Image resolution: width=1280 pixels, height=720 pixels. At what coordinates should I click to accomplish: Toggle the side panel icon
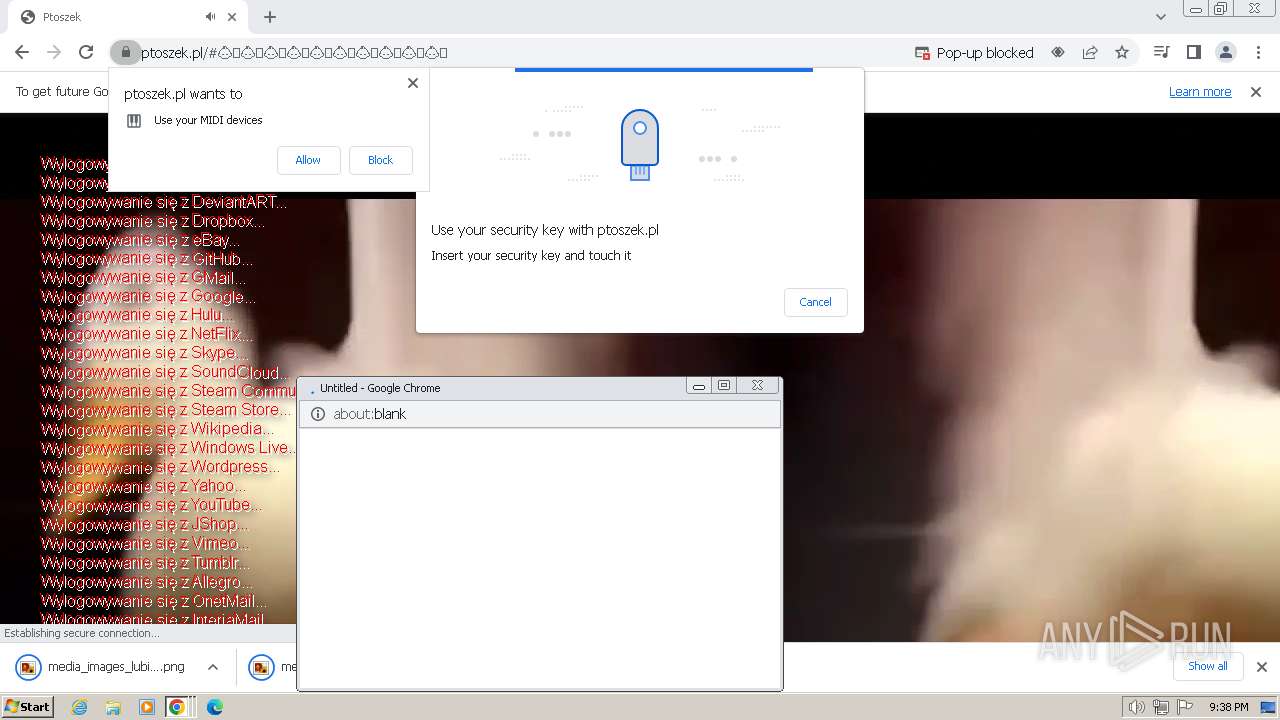click(x=1193, y=52)
